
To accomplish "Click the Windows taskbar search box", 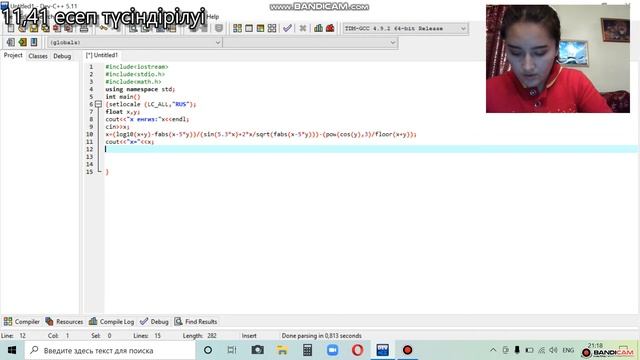I will pyautogui.click(x=110, y=350).
